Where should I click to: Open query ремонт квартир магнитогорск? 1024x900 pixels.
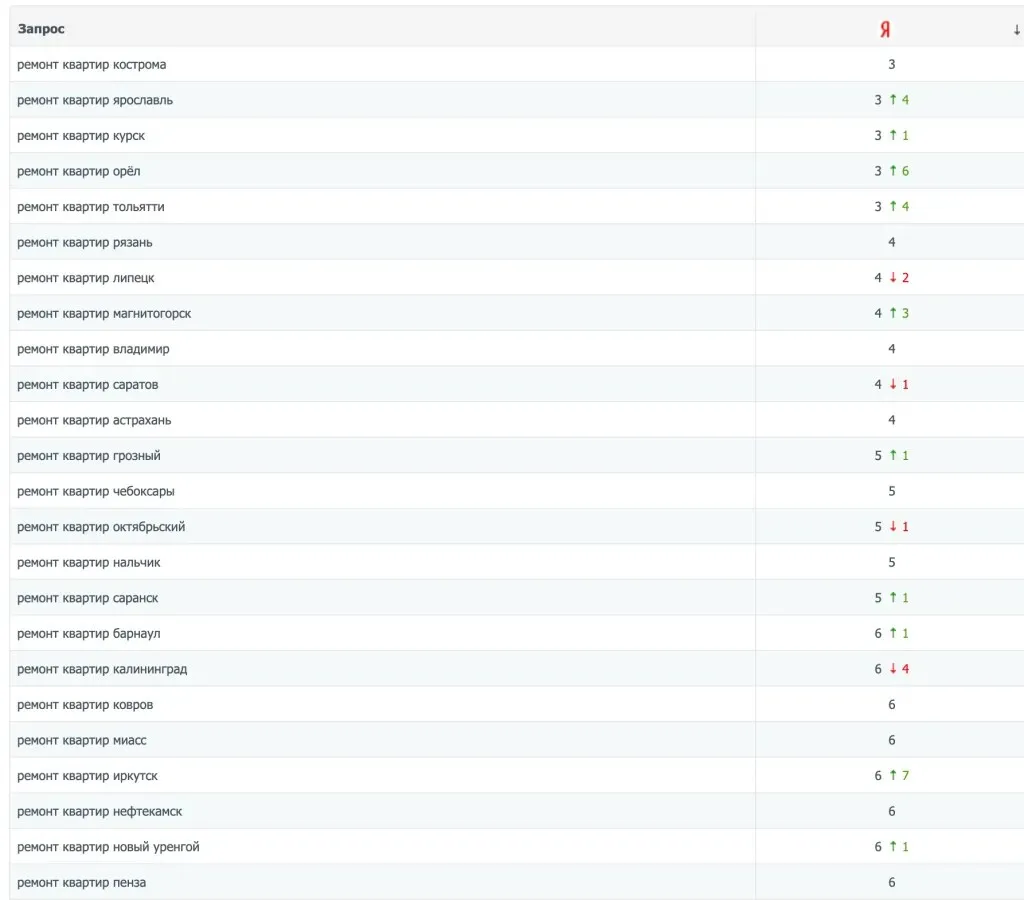[104, 313]
